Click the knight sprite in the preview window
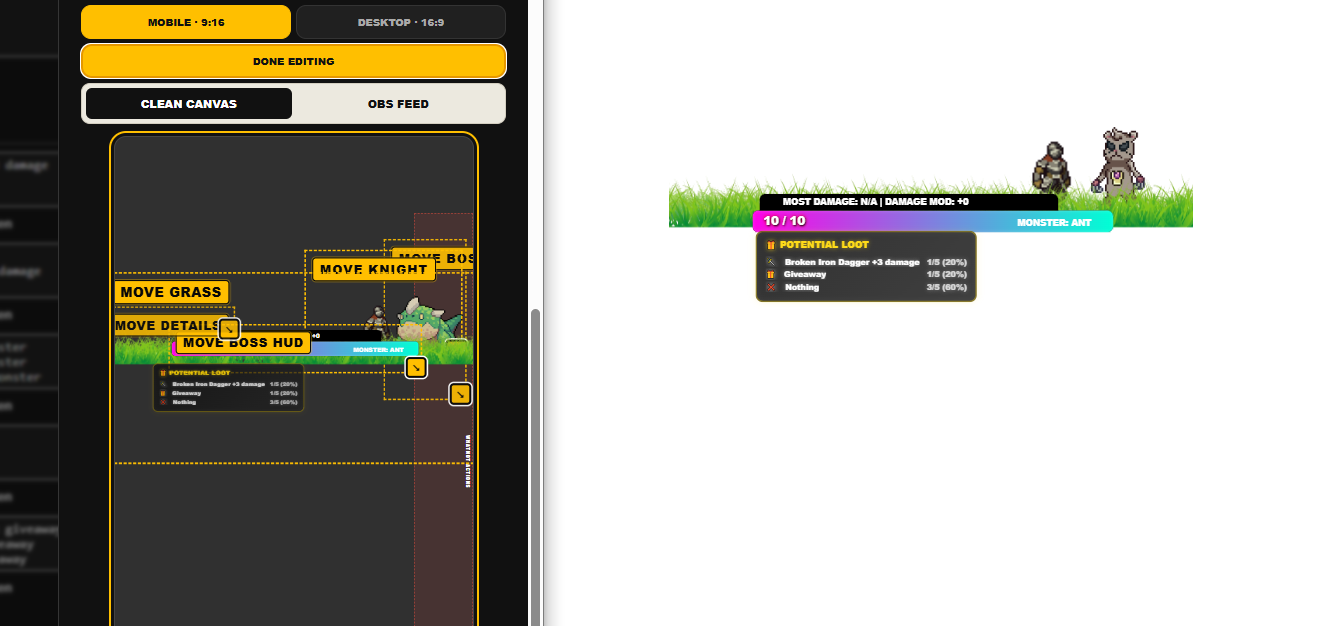Screen dimensions: 1341x626 [x=1051, y=167]
